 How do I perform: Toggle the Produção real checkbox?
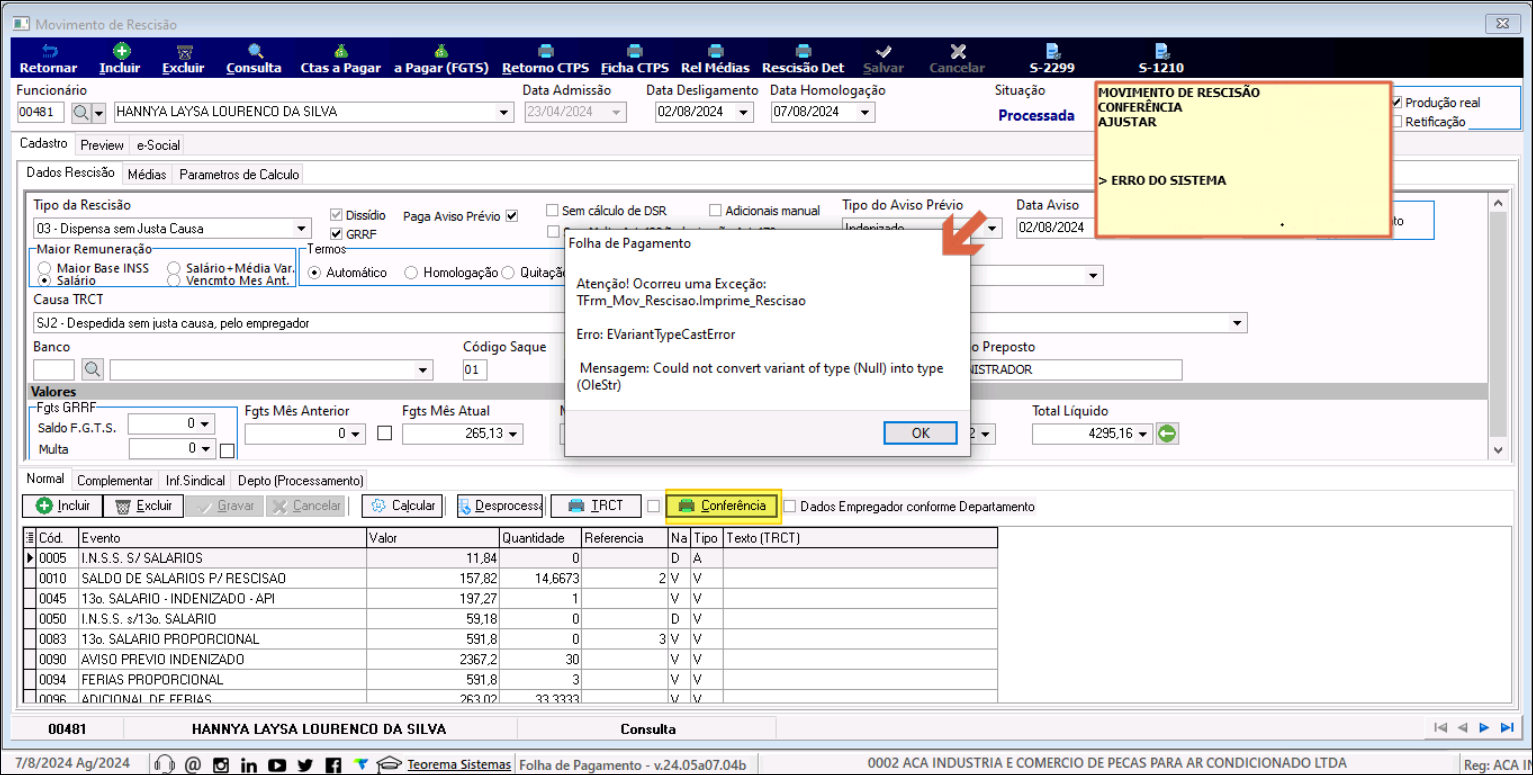[x=1398, y=102]
